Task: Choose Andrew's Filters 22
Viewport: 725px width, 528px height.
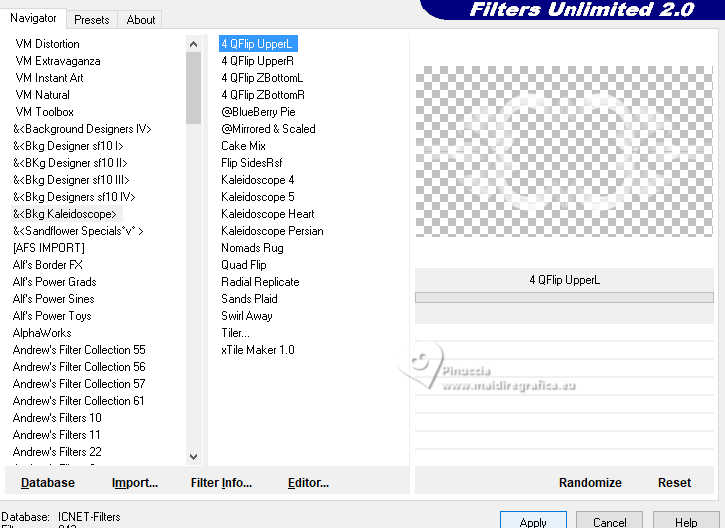Action: (x=57, y=452)
